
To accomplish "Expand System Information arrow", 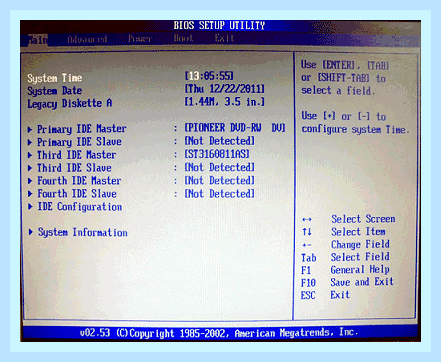I will pos(30,232).
